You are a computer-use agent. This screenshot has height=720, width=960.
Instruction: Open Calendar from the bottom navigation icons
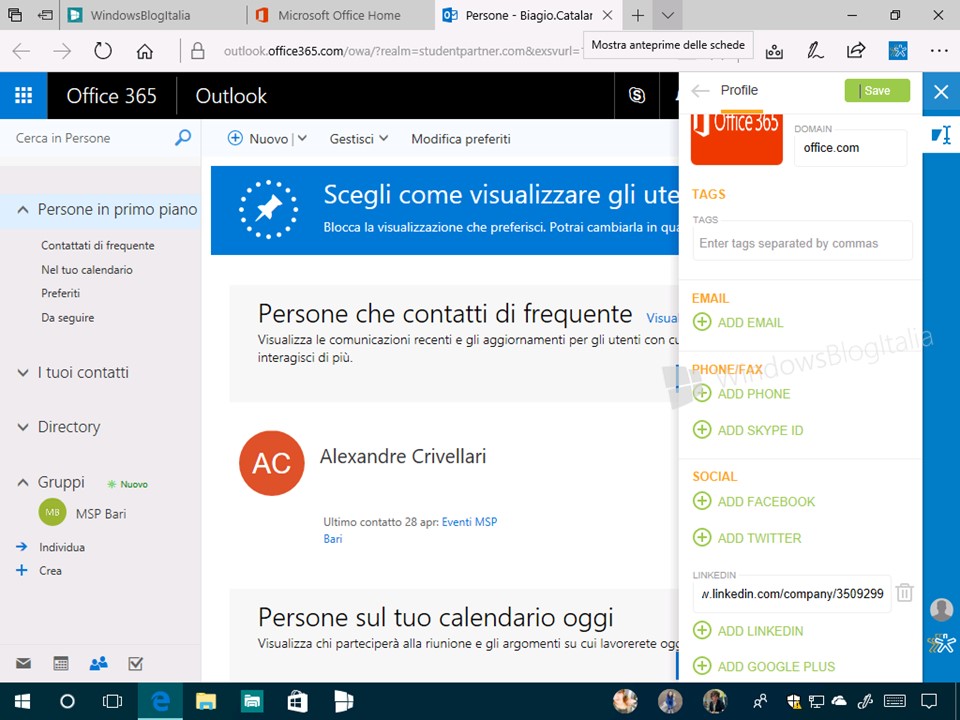point(61,663)
